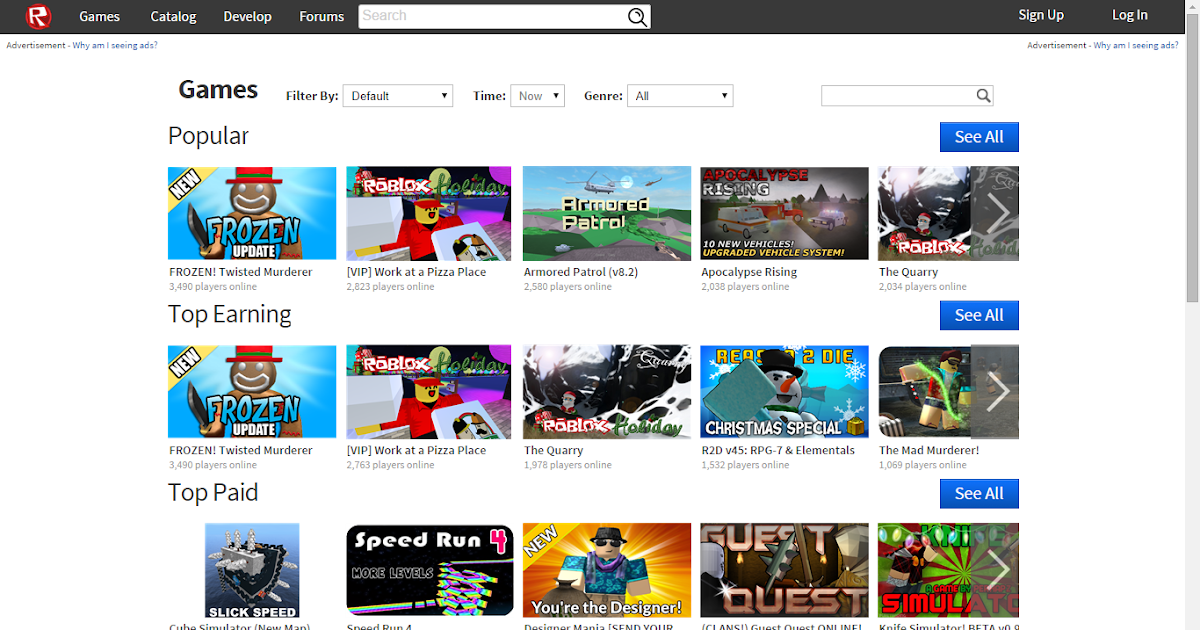The image size is (1200, 630).
Task: Click 'Apocalypse Rising' title text
Action: [x=749, y=272]
